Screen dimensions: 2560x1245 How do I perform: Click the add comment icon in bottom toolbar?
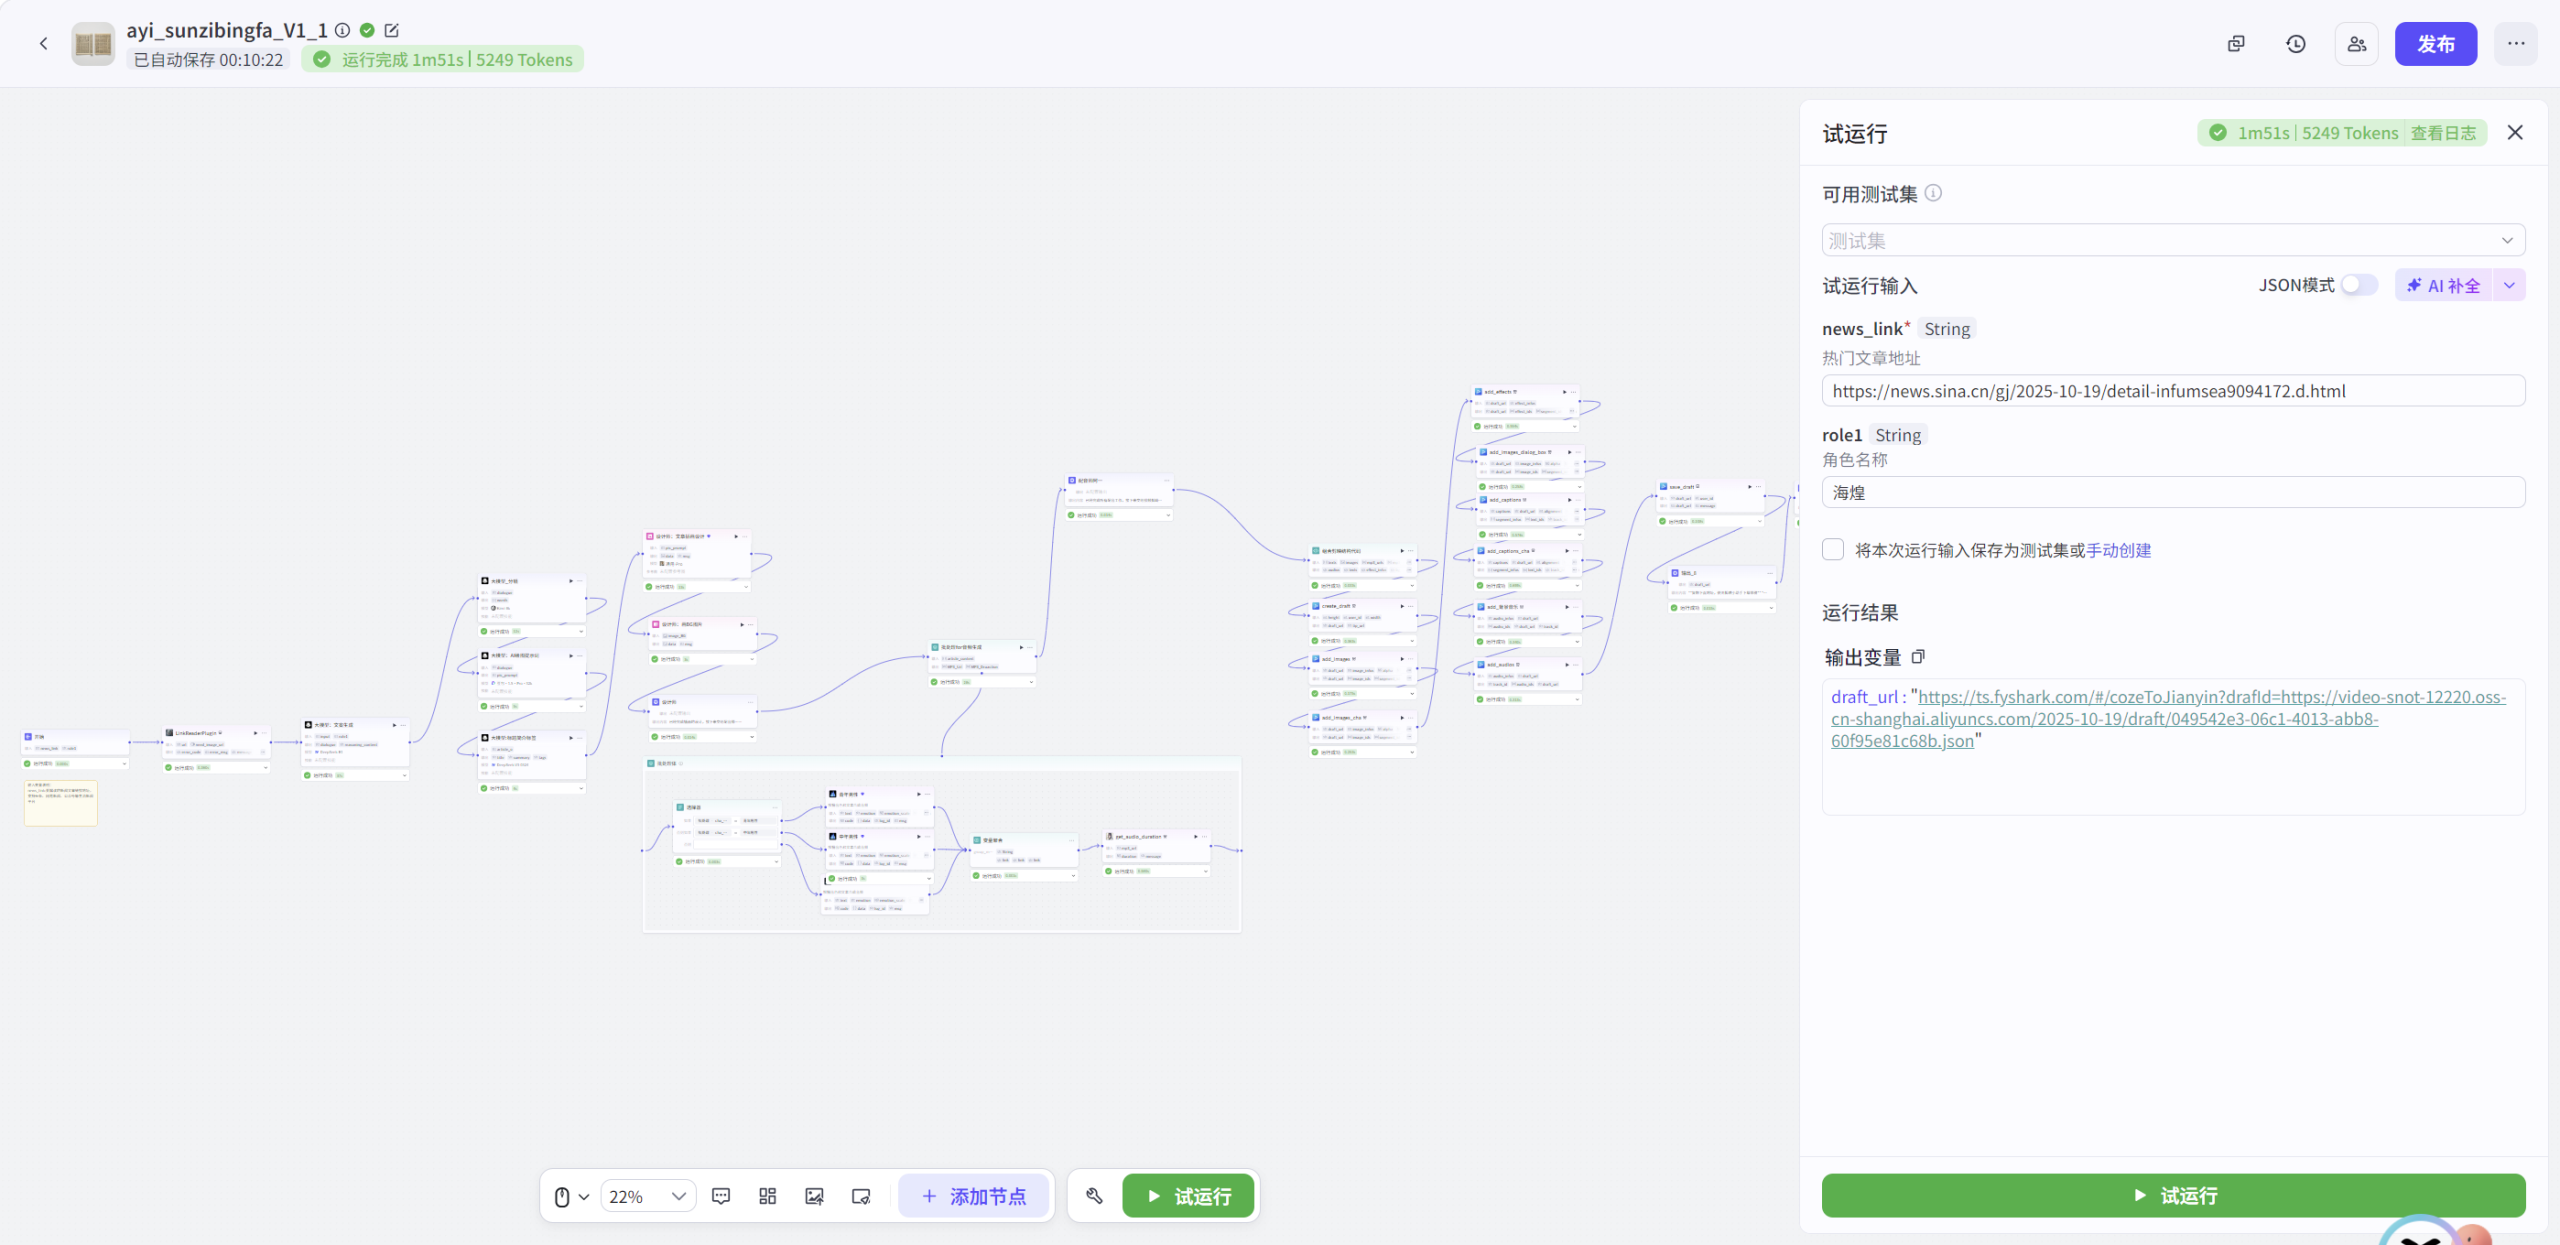coord(721,1196)
